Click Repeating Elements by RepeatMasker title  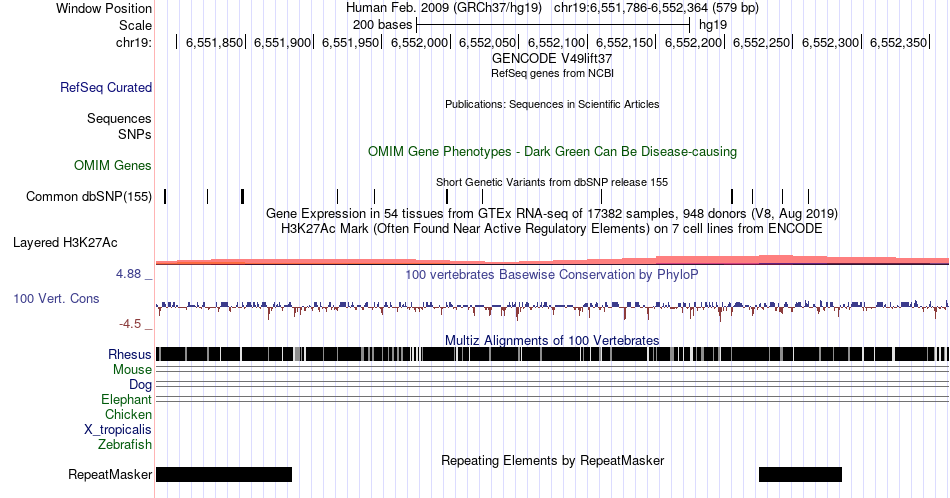pyautogui.click(x=552, y=460)
